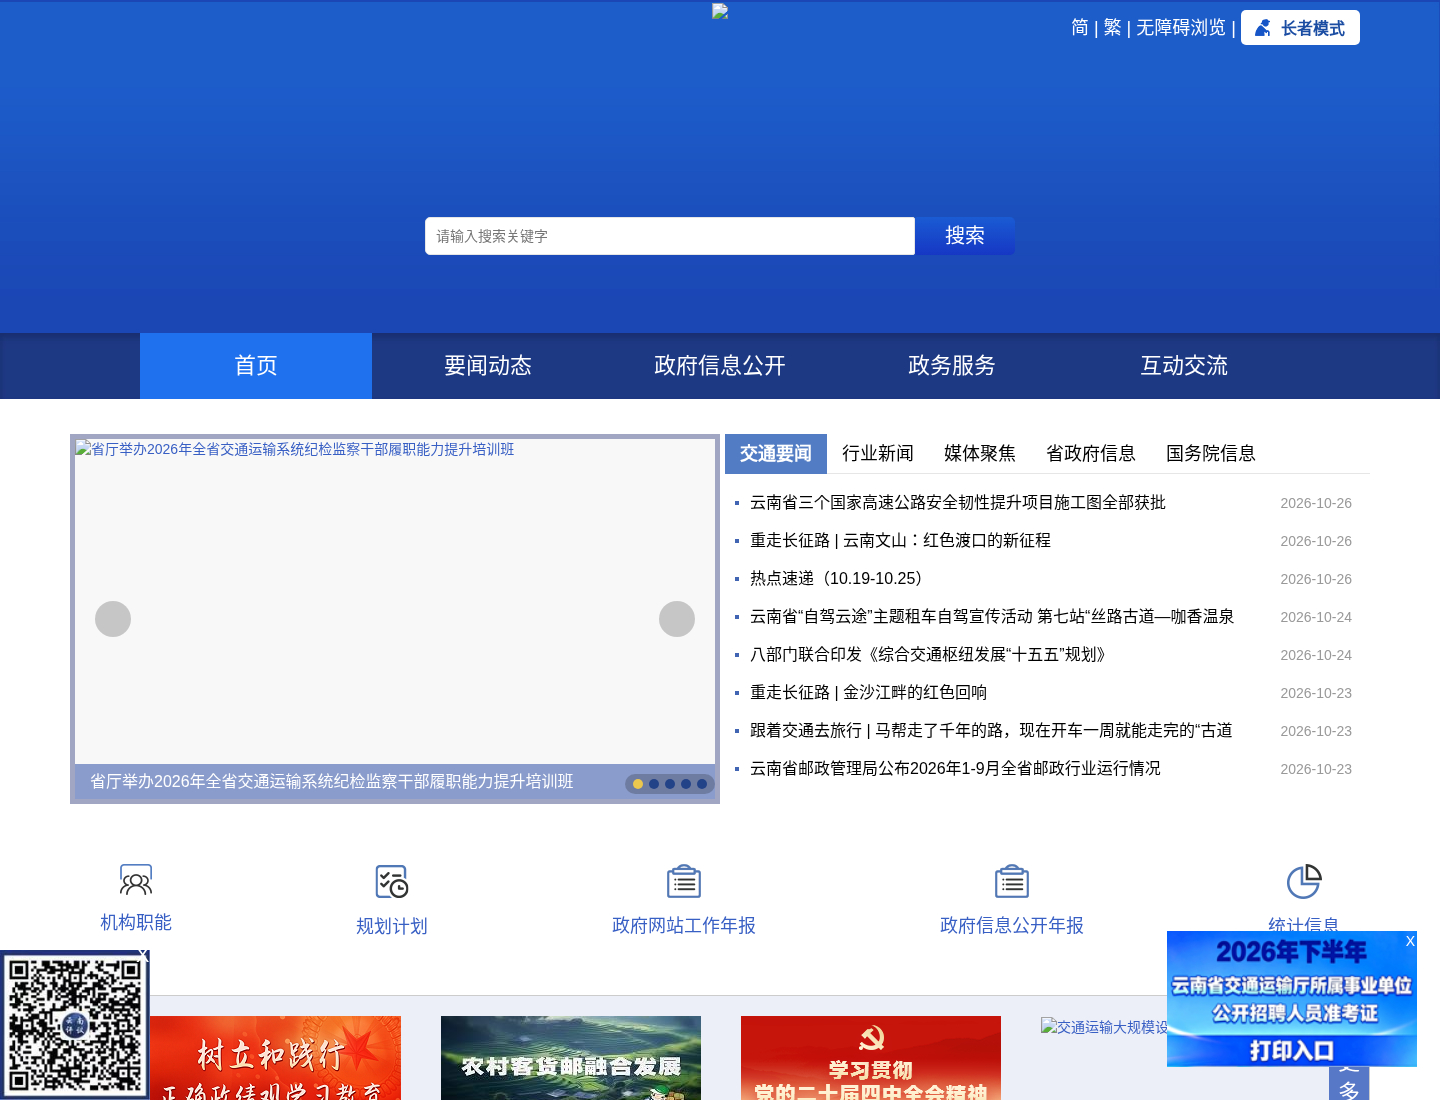Advance to the next carousel slide
The image size is (1440, 1100).
click(677, 619)
